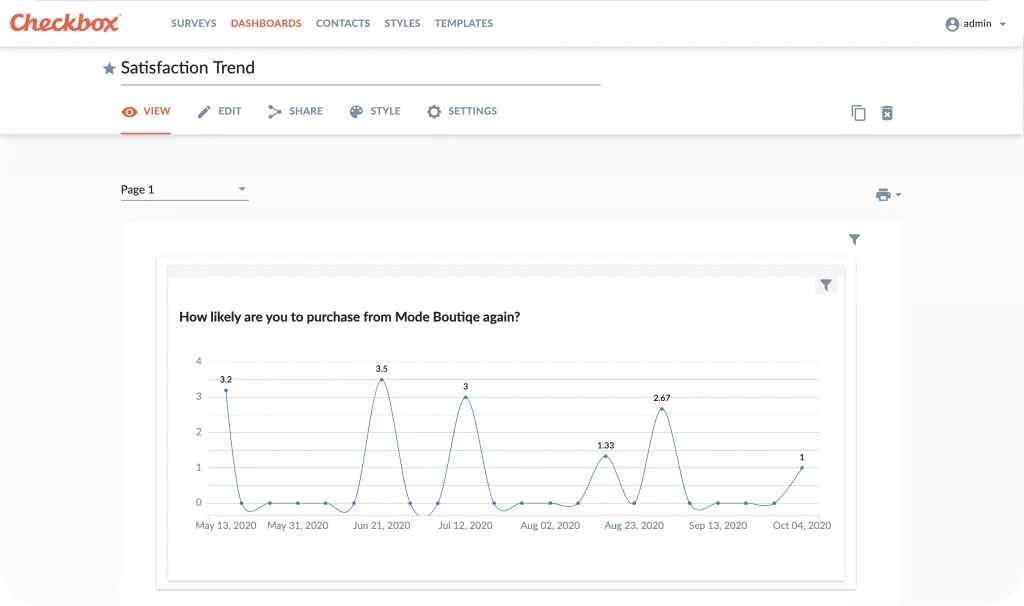This screenshot has width=1024, height=606.
Task: Click the admin username text
Action: tap(977, 24)
